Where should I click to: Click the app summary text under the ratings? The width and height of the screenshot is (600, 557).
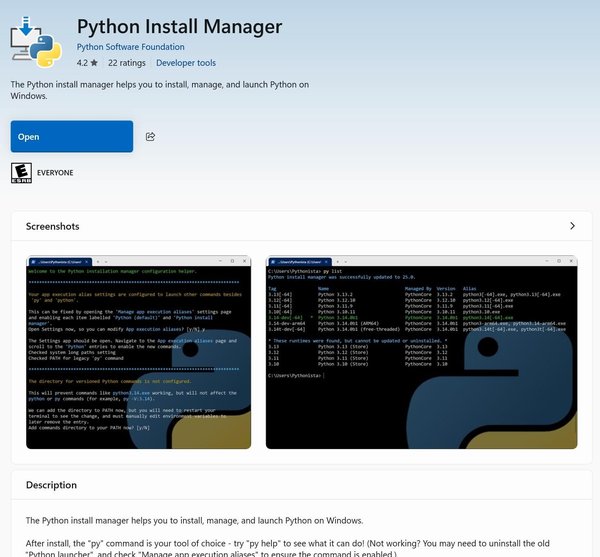160,90
